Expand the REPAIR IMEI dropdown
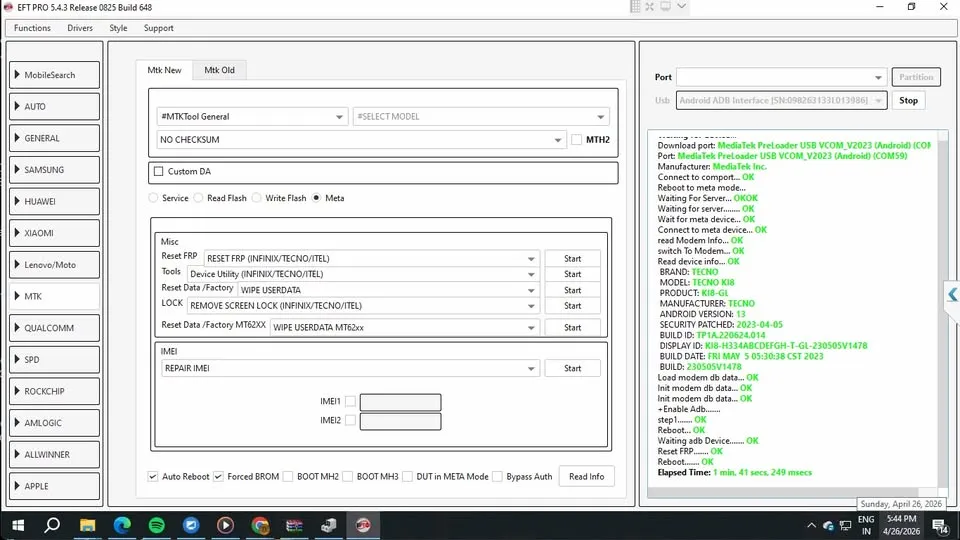This screenshot has width=960, height=540. coord(350,368)
